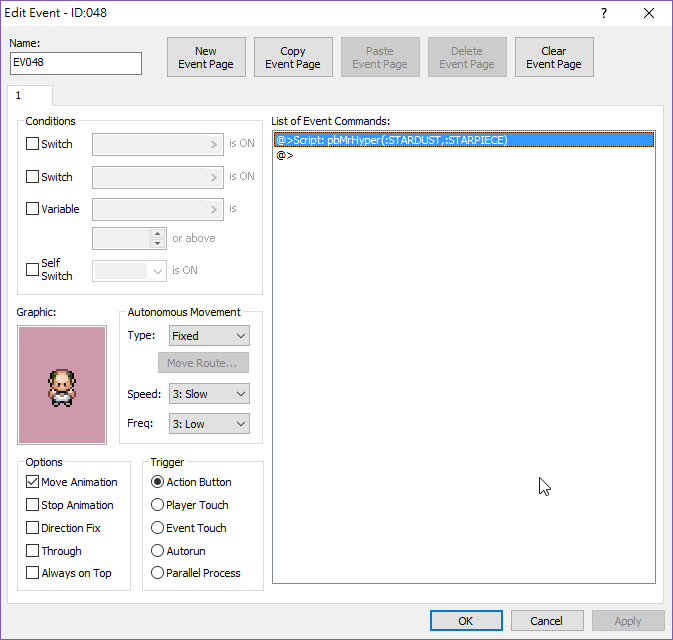Viewport: 673px width, 640px height.
Task: Select the pbMrHyper script command line
Action: 392,140
